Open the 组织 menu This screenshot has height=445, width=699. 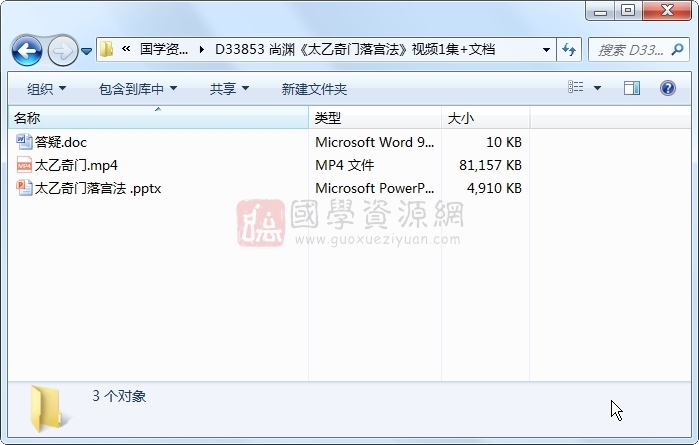point(46,89)
